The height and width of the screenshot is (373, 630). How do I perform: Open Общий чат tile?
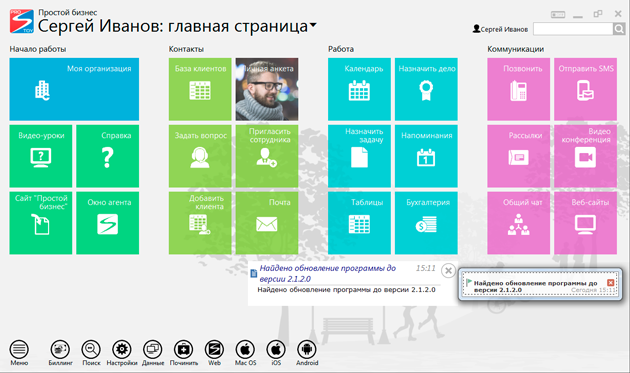(x=518, y=223)
